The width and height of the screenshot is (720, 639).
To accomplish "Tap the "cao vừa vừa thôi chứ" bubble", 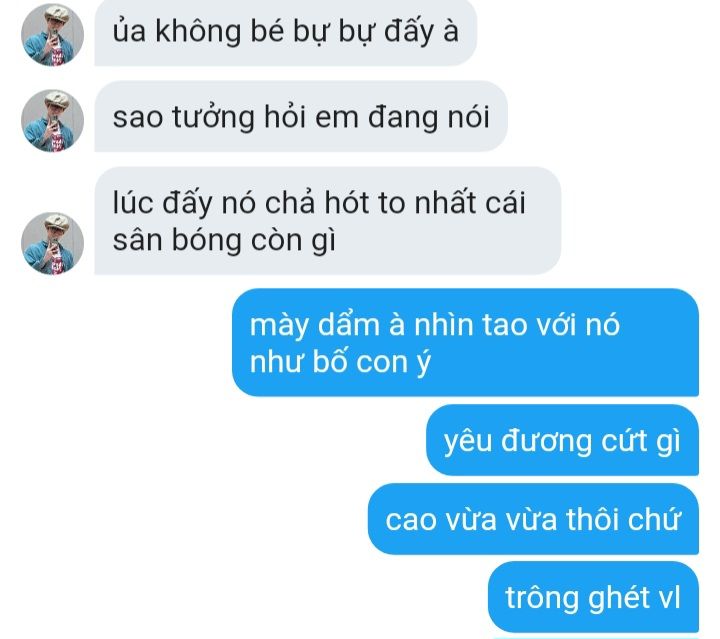I will [533, 519].
